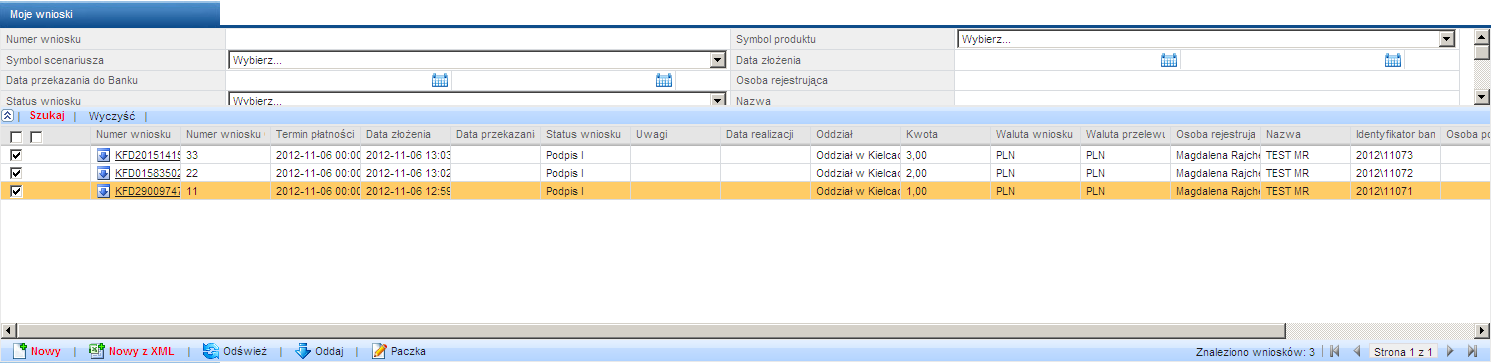Select the cell with amount 1,00

pyautogui.click(x=946, y=191)
